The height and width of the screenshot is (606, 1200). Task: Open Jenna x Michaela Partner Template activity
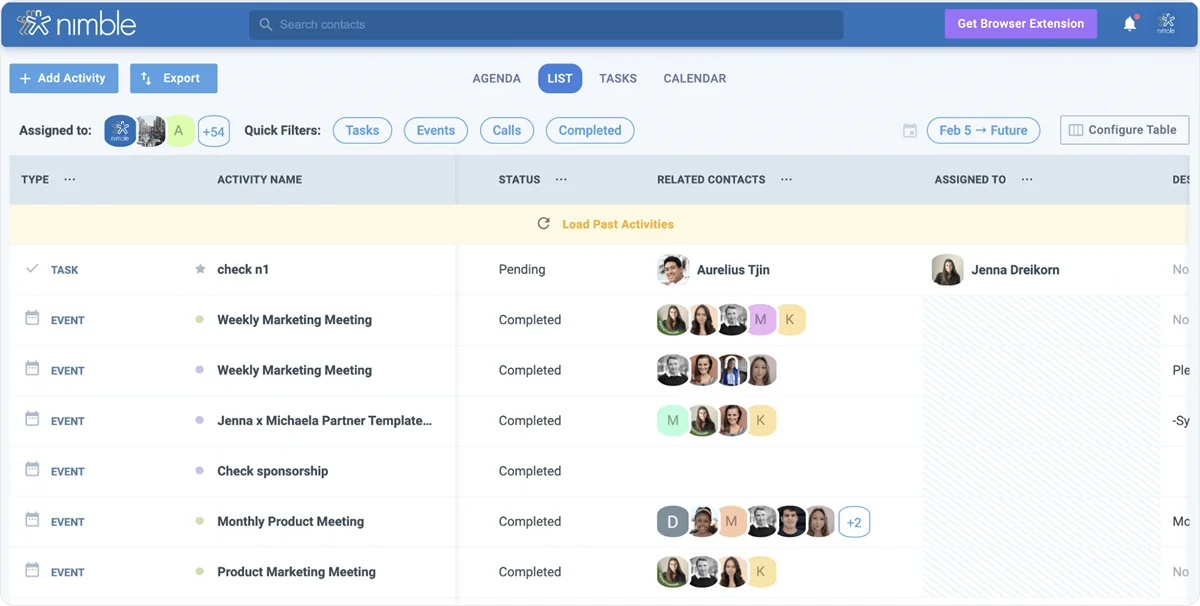[325, 420]
